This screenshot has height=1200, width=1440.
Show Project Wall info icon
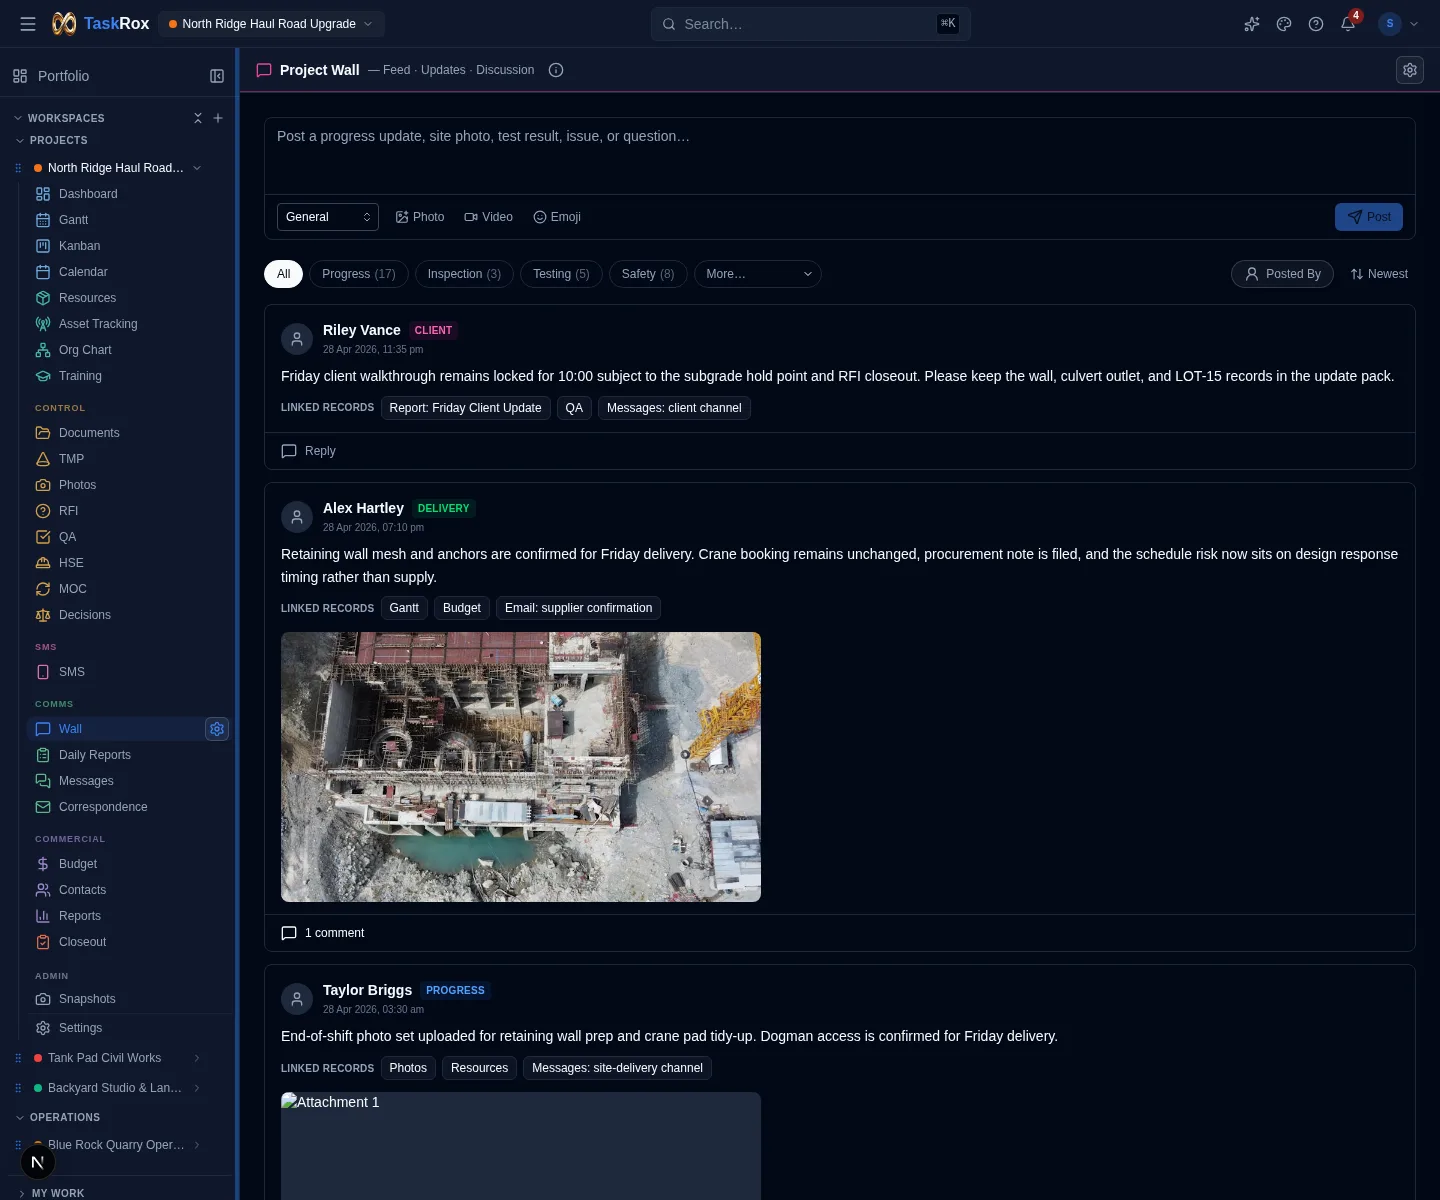pos(556,70)
